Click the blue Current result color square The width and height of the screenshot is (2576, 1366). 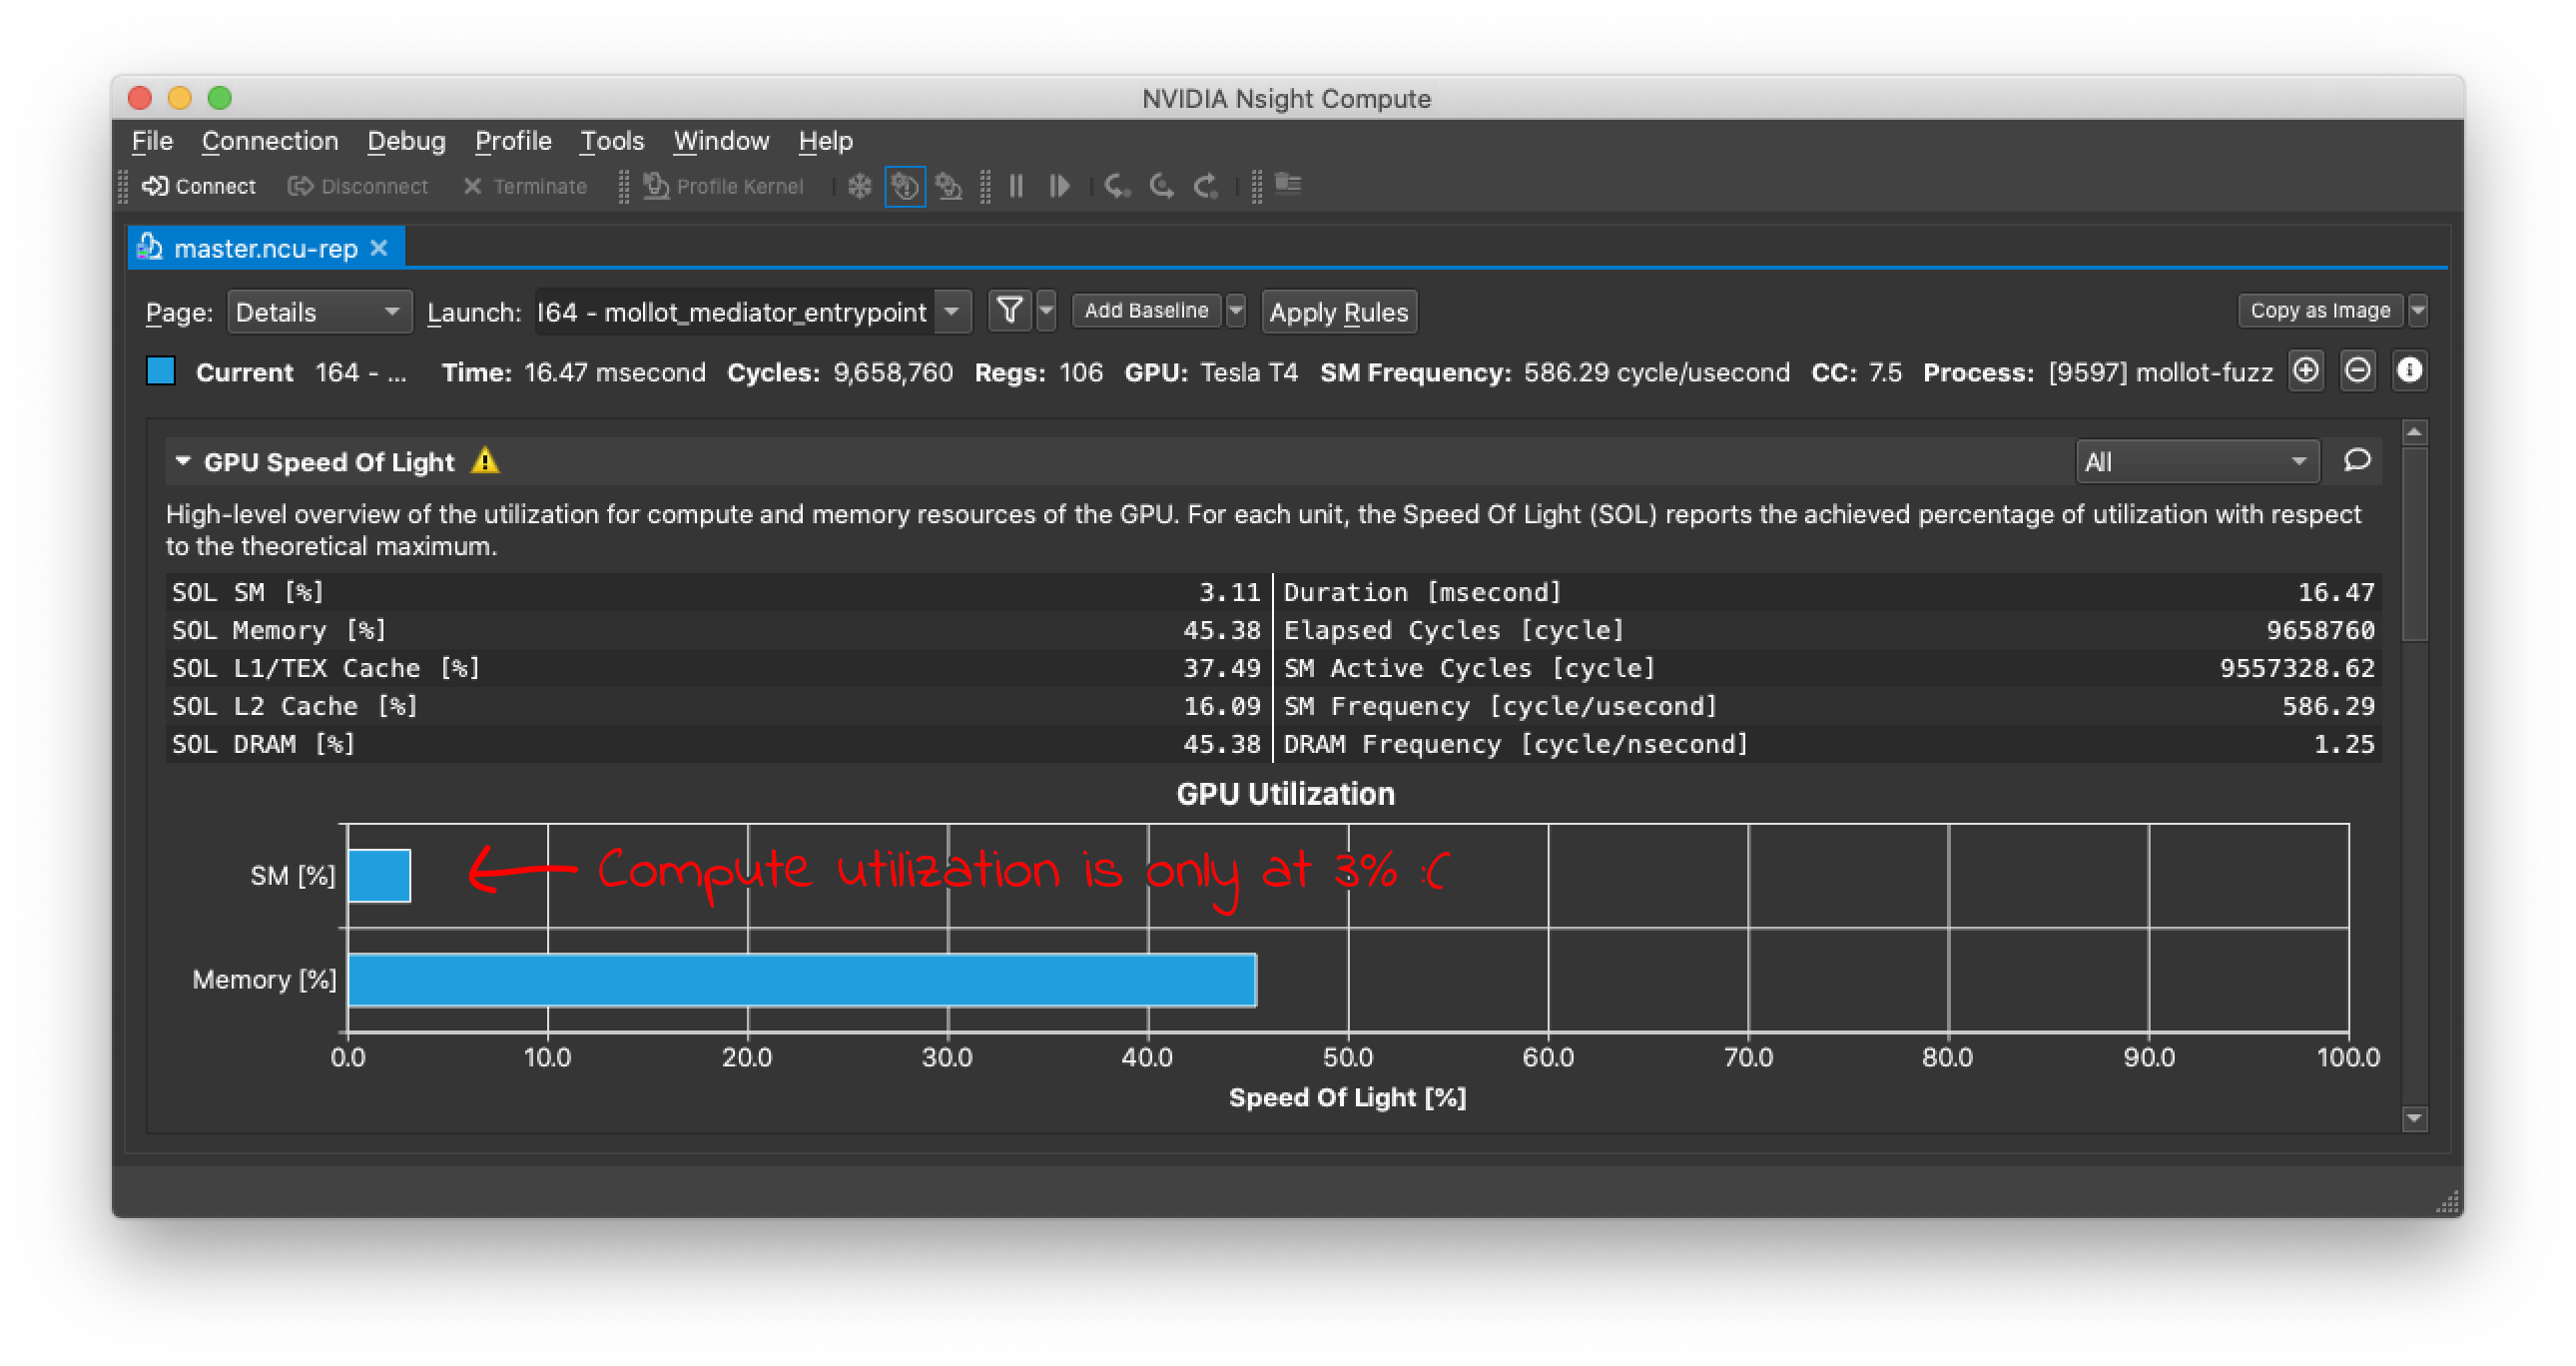161,371
